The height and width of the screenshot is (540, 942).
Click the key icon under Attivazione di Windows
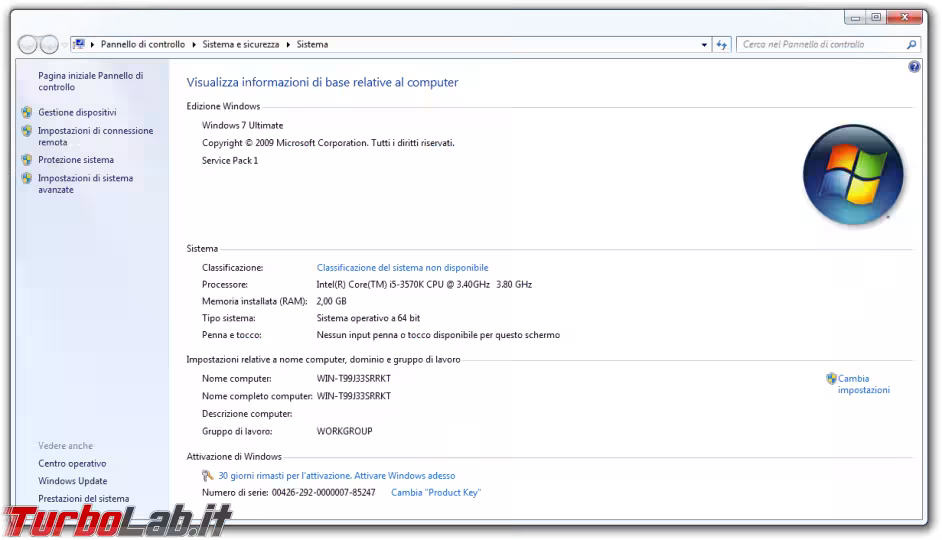tap(208, 476)
